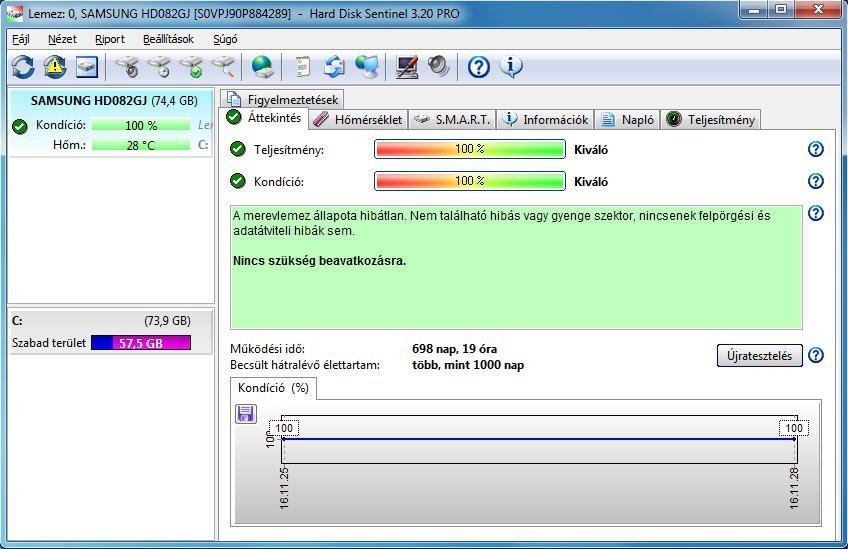Click the help icon beside Kondíció bar

[816, 181]
